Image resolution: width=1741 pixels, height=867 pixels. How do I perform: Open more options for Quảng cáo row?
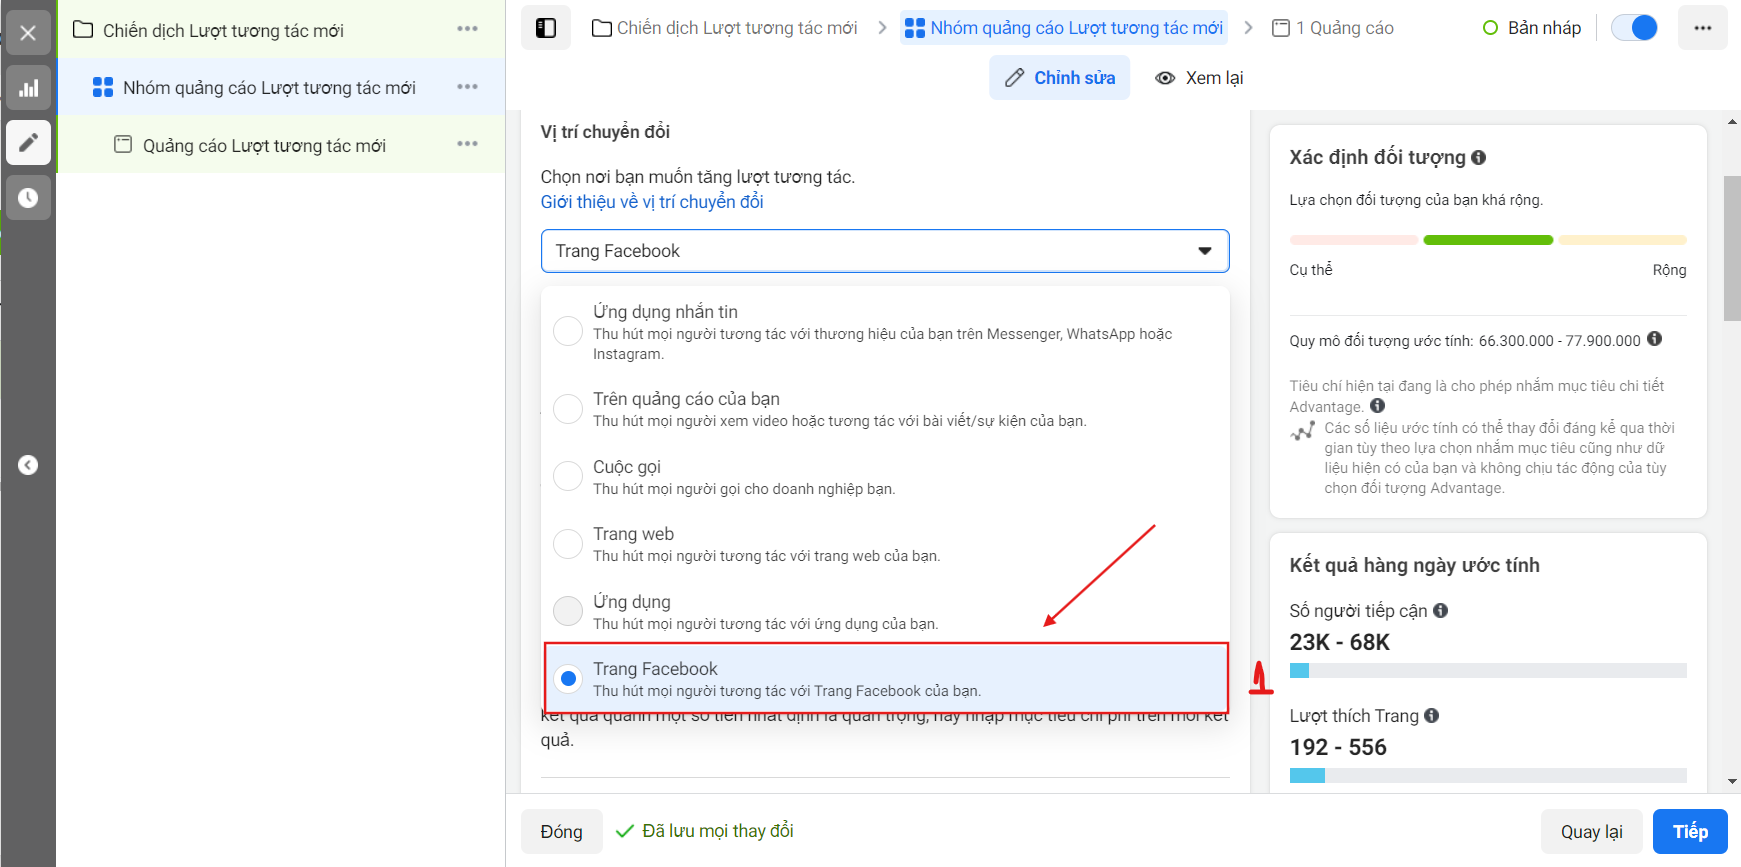click(467, 144)
